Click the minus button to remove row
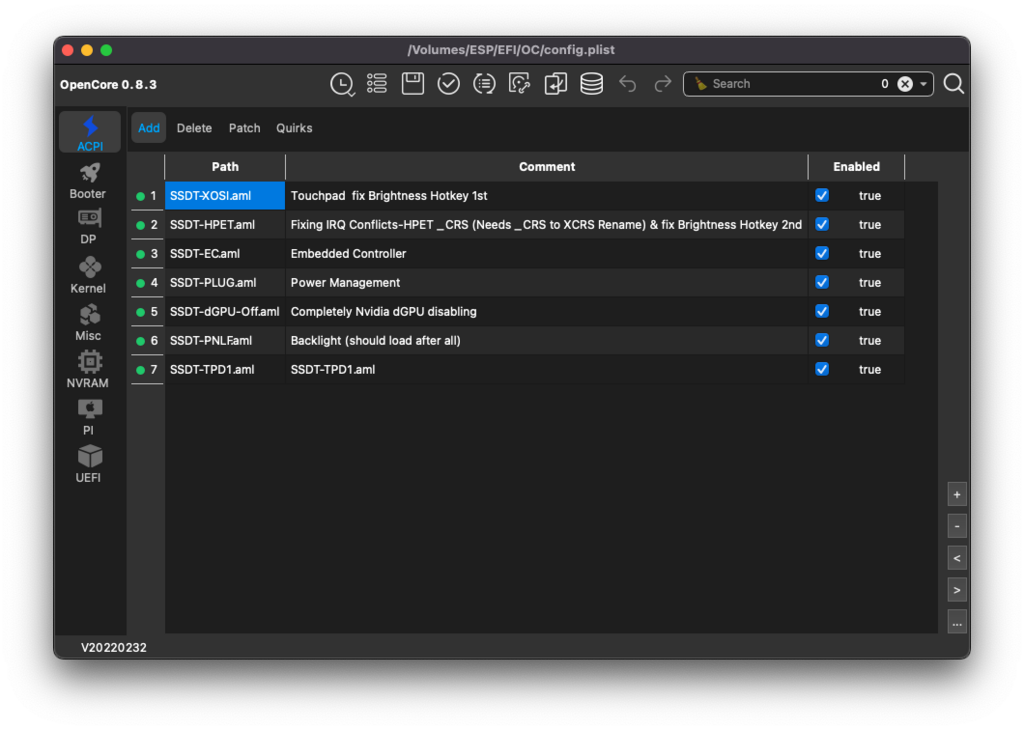This screenshot has width=1024, height=730. coord(957,526)
